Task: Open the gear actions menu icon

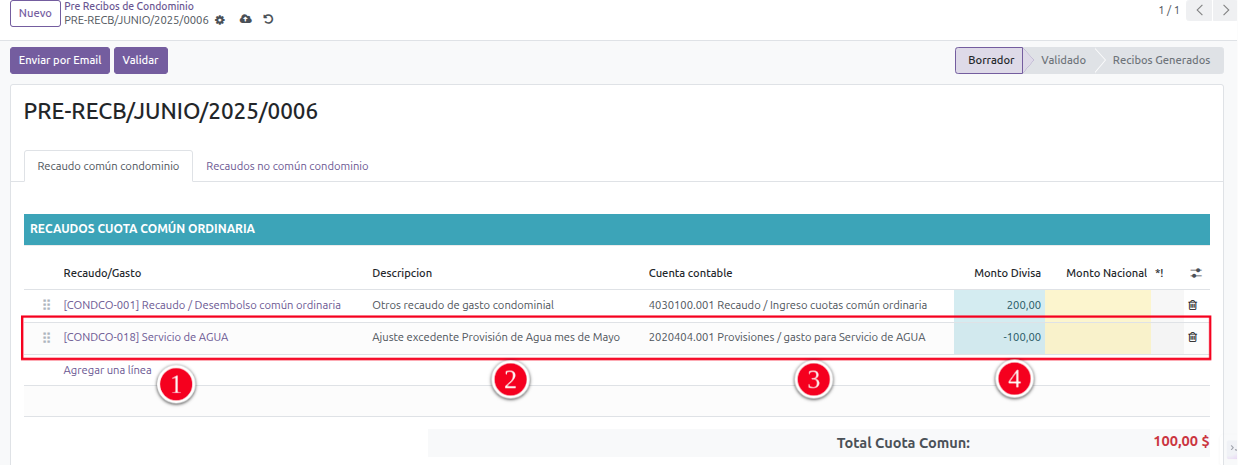Action: (x=220, y=20)
